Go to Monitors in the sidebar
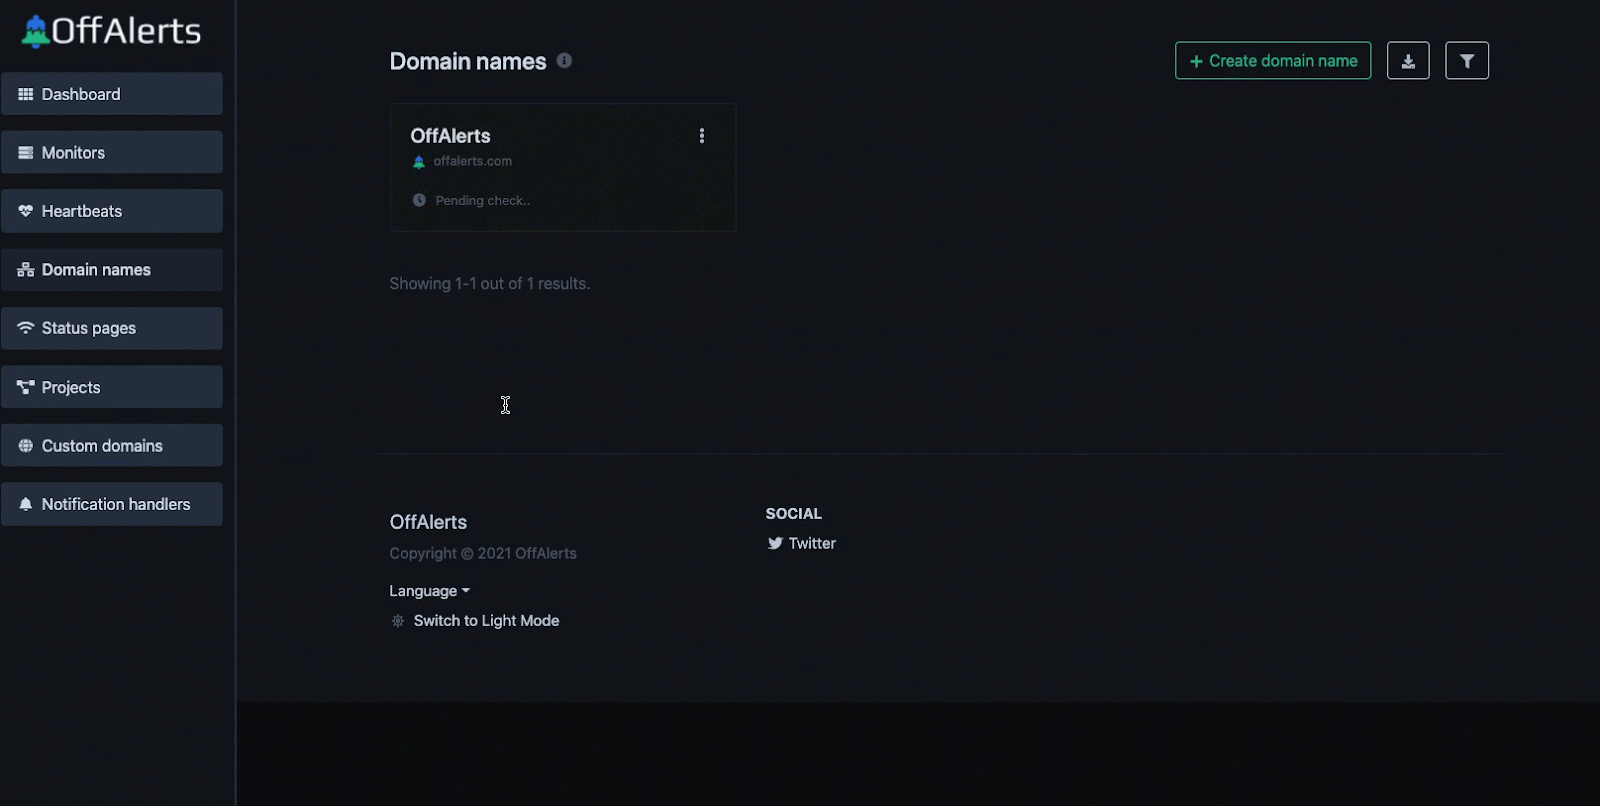The height and width of the screenshot is (806, 1600). (x=112, y=153)
